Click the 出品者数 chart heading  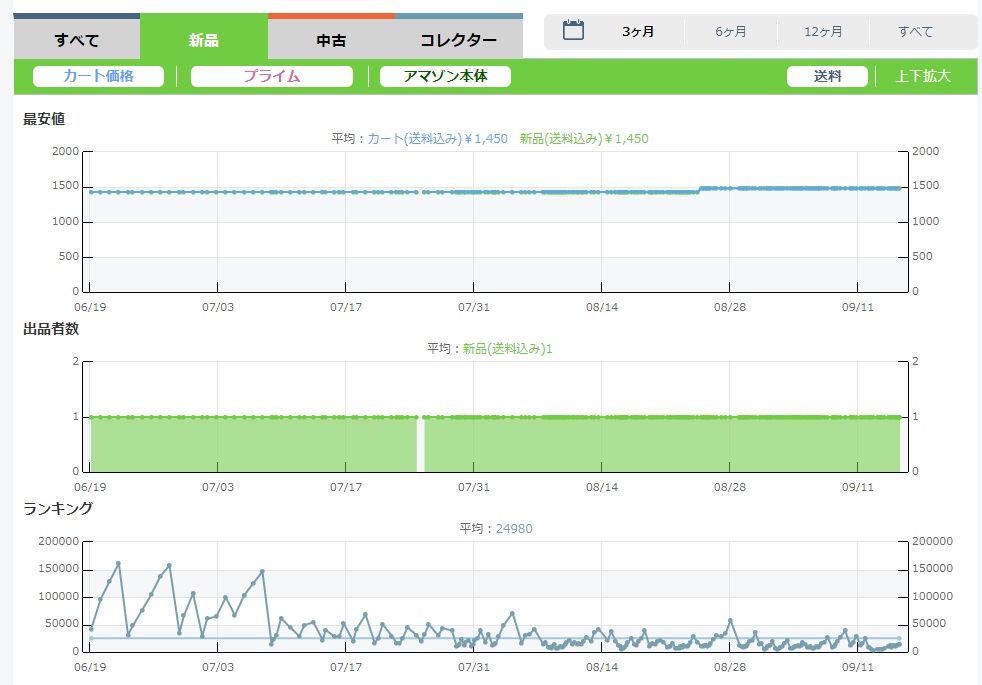(x=51, y=329)
